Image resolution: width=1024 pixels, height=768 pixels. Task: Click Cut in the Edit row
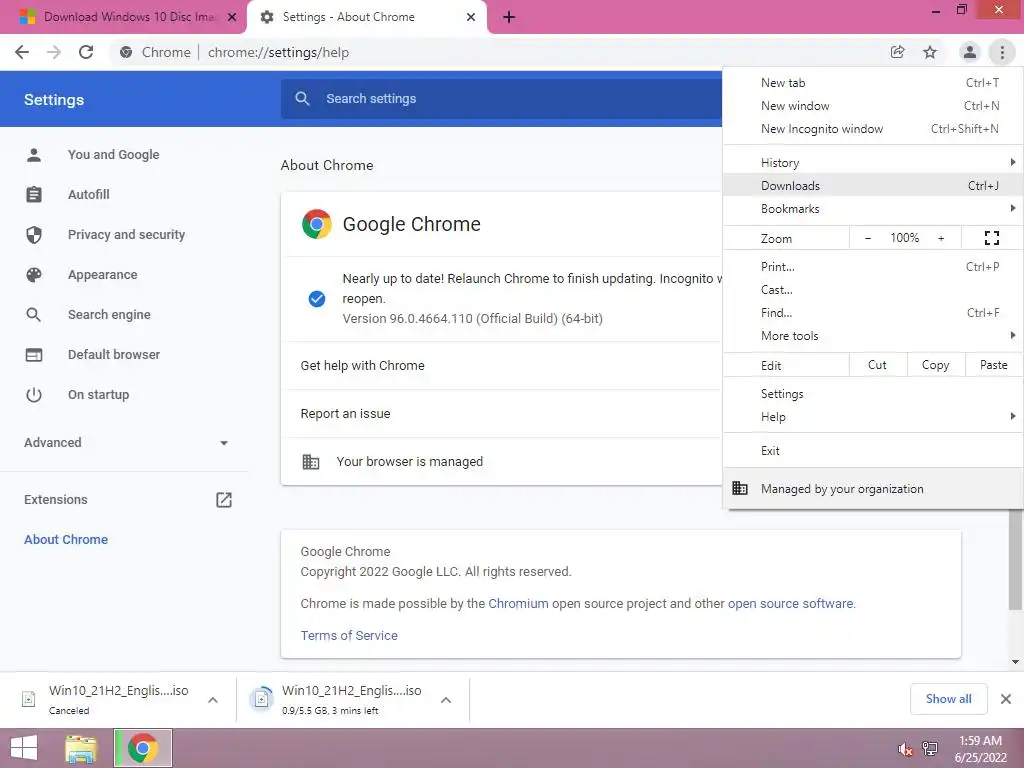pos(878,365)
